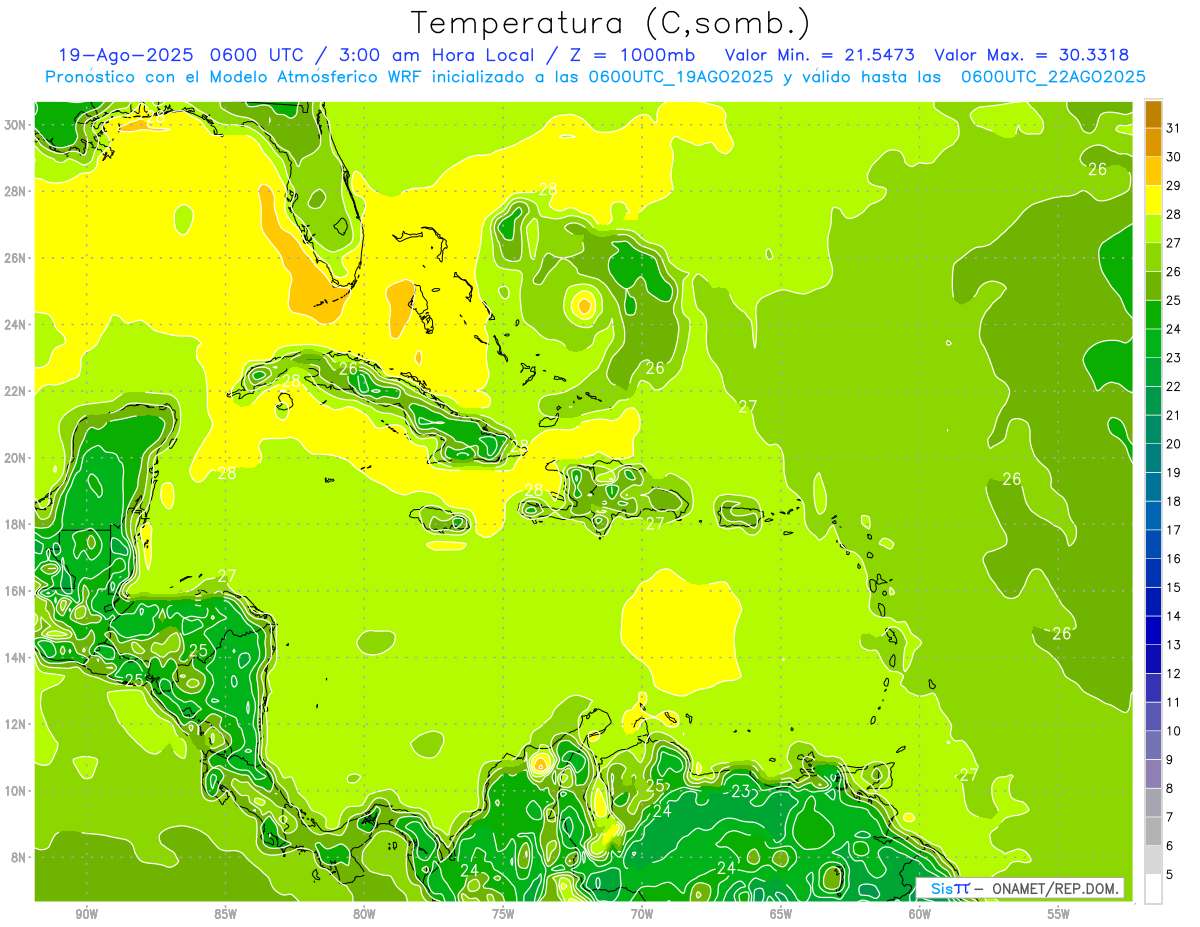This screenshot has height=927, width=1200.
Task: Click the "22N" latitude axis label
Action: 15,391
